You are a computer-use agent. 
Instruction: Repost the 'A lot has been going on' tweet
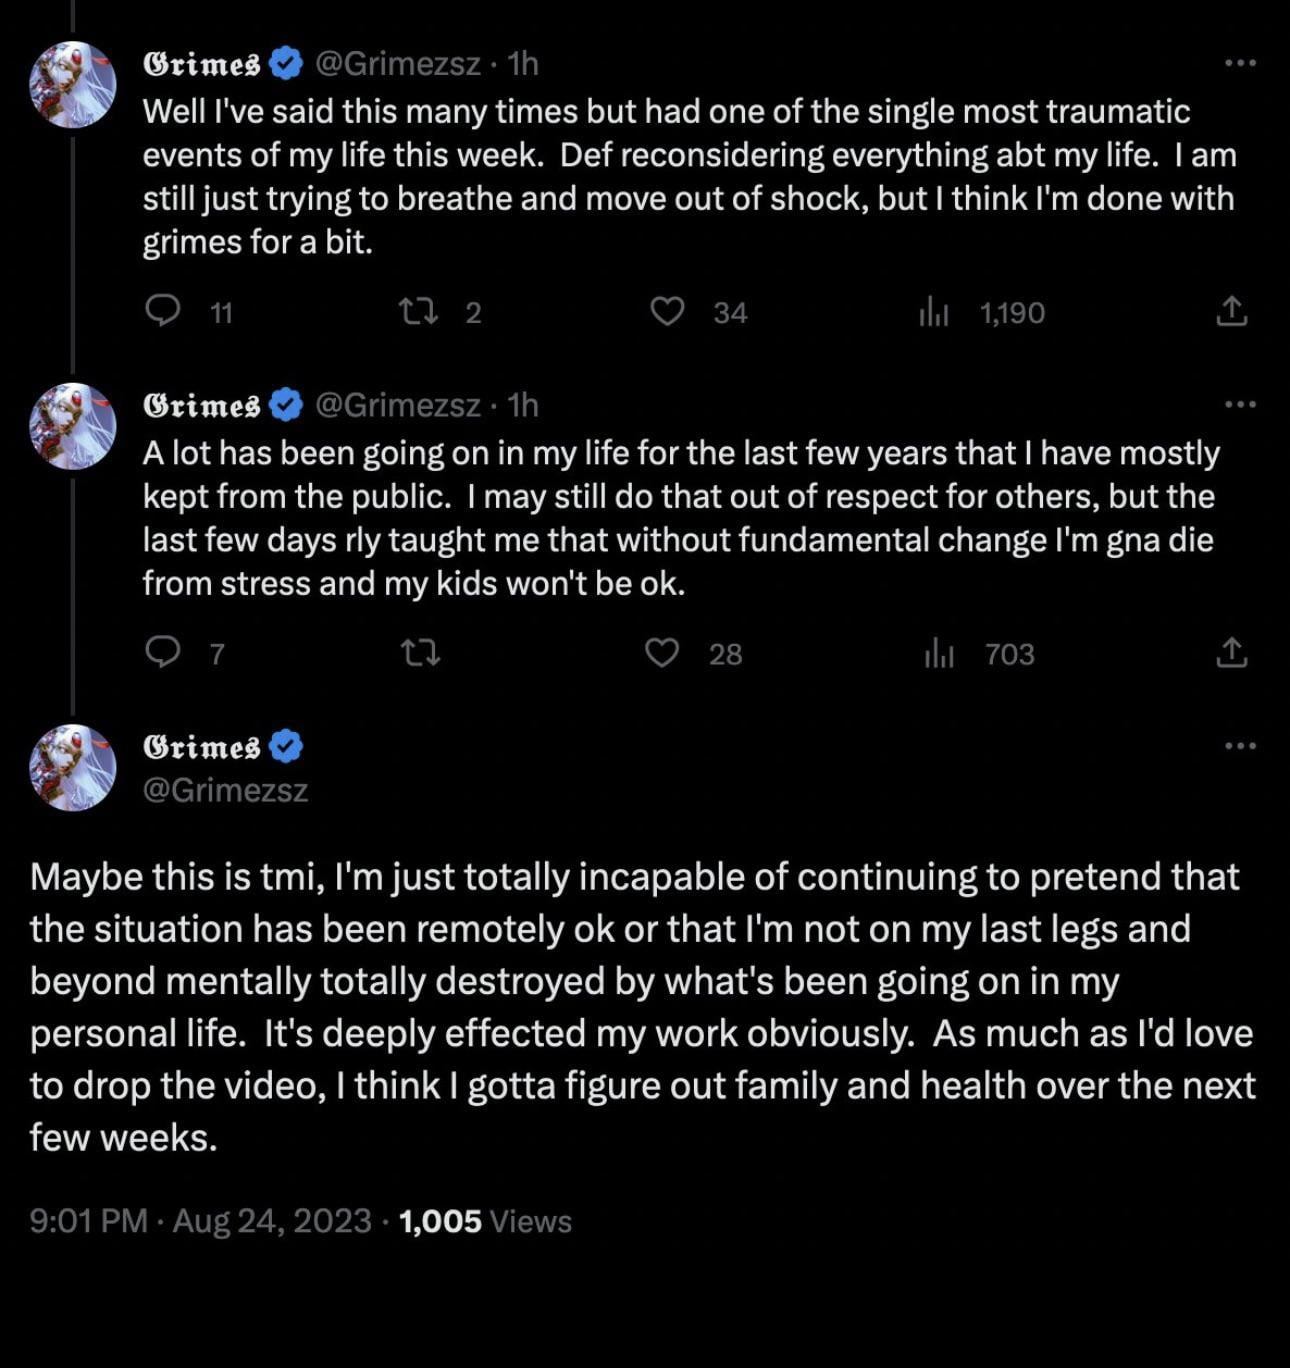[x=419, y=653]
